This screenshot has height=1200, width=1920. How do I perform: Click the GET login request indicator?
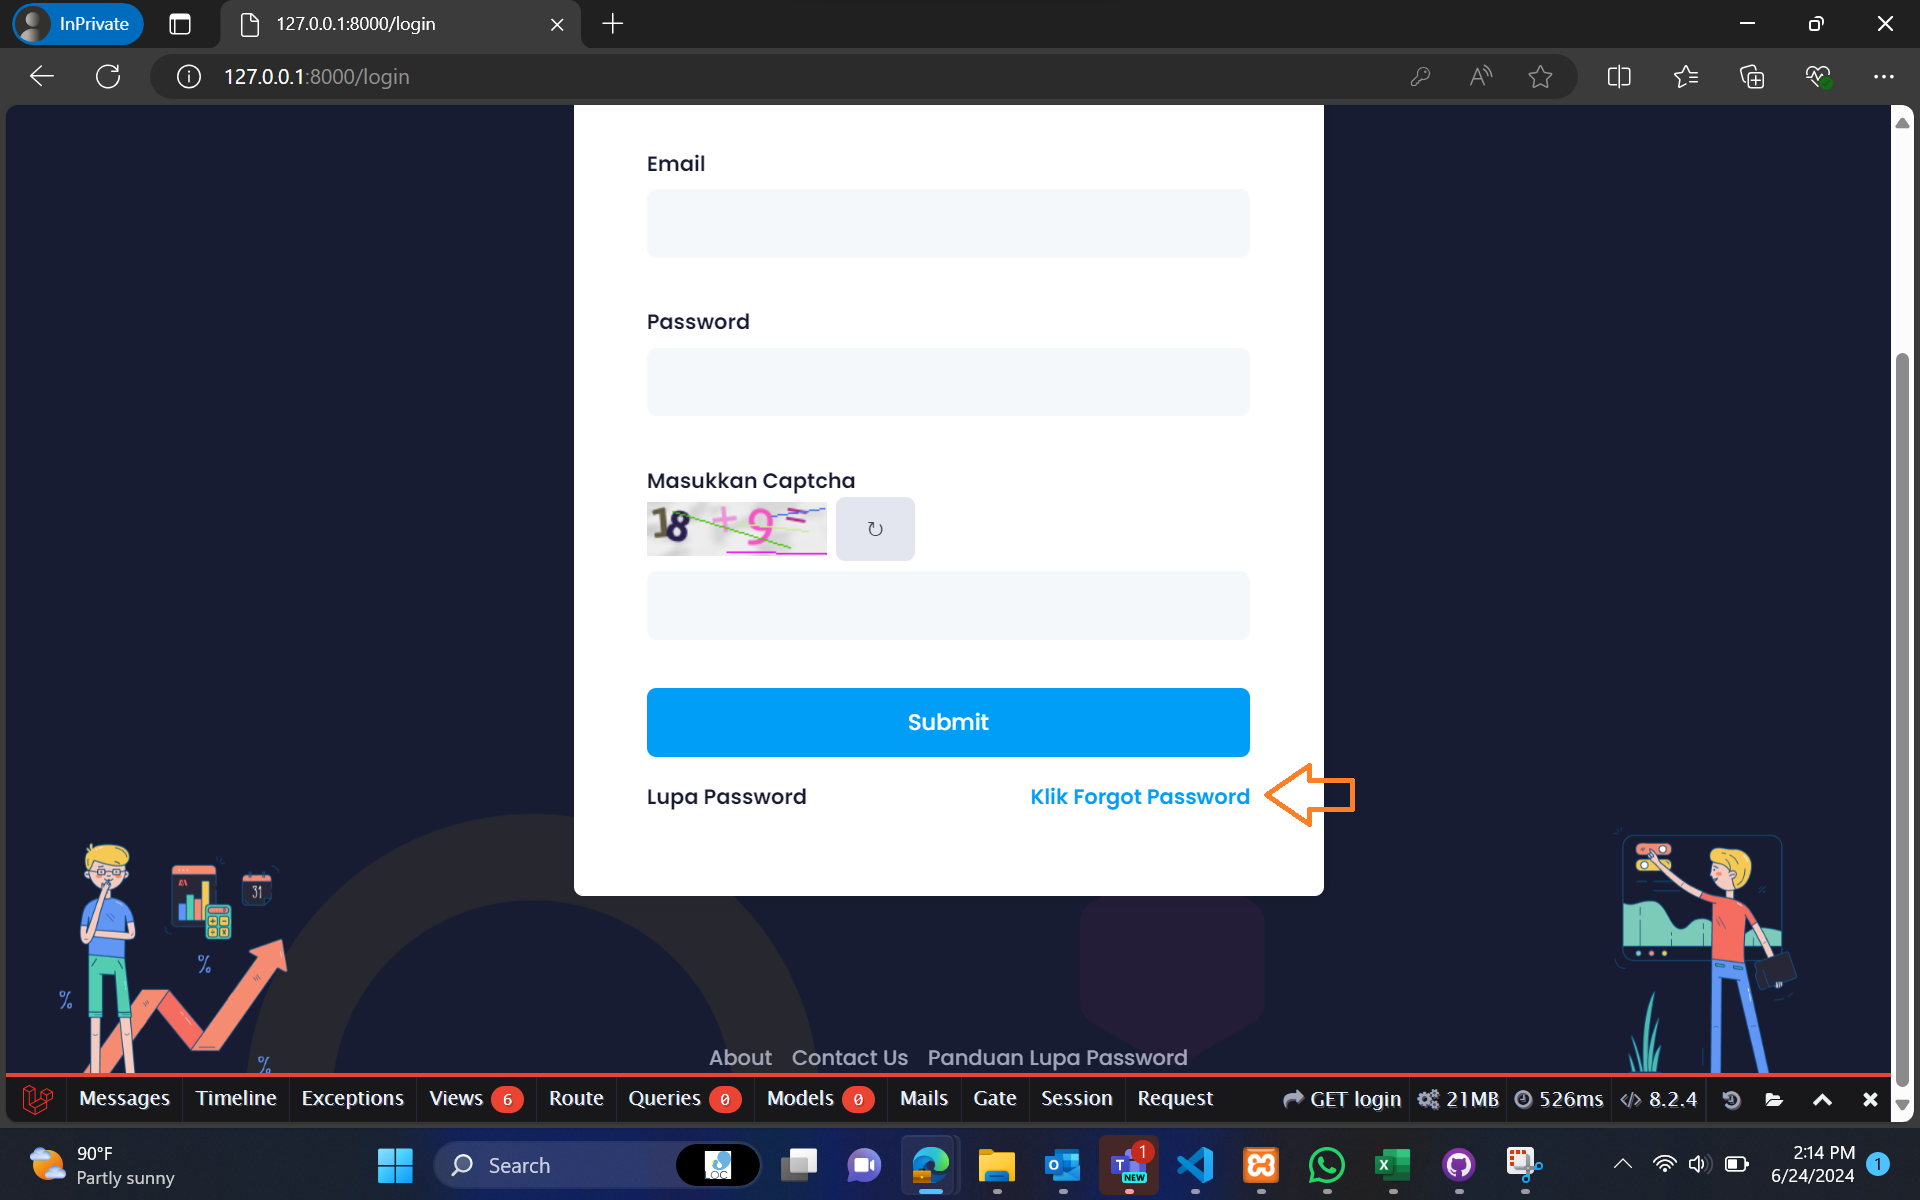pos(1342,1099)
